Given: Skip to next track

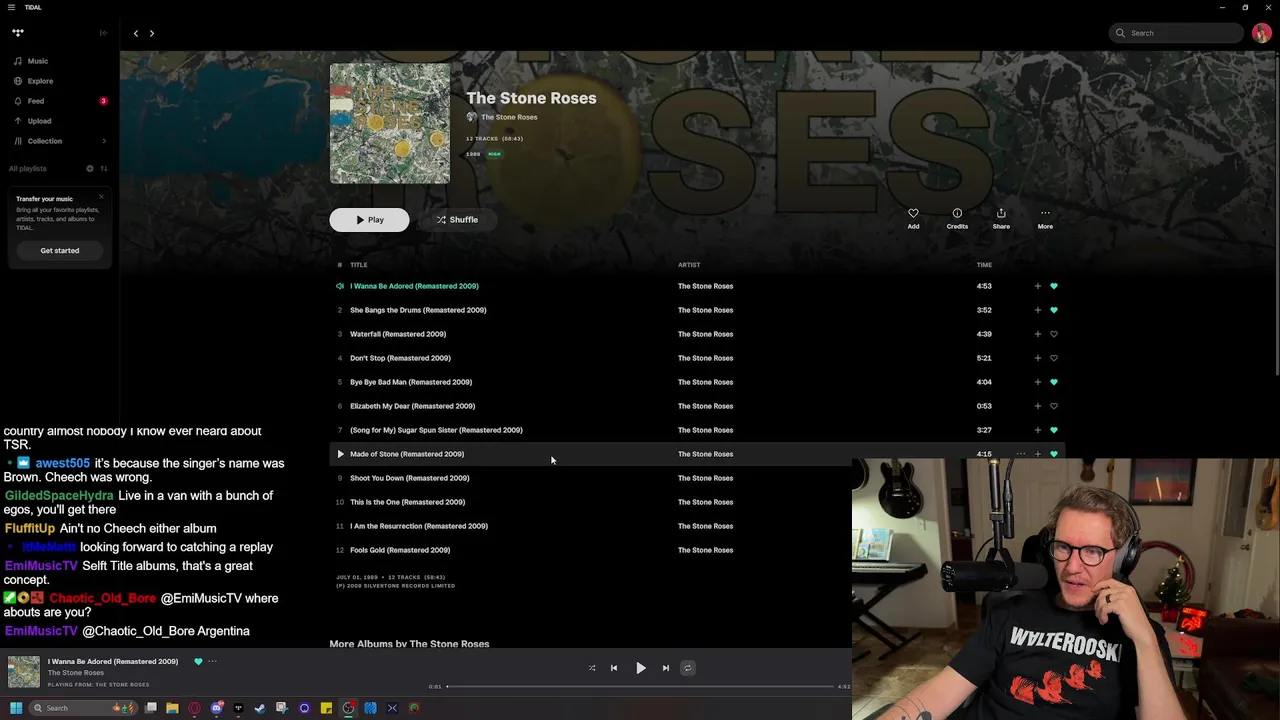Looking at the screenshot, I should click(x=666, y=668).
